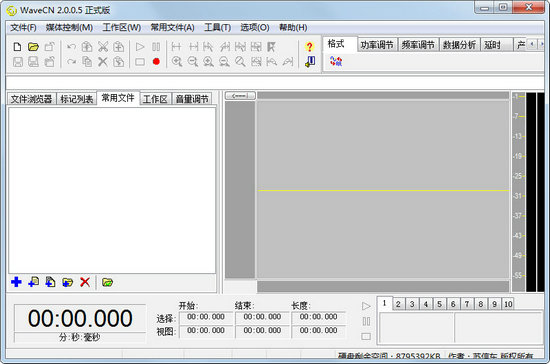Open the 媒体控制(M) menu
The width and height of the screenshot is (550, 364).
[x=69, y=28]
